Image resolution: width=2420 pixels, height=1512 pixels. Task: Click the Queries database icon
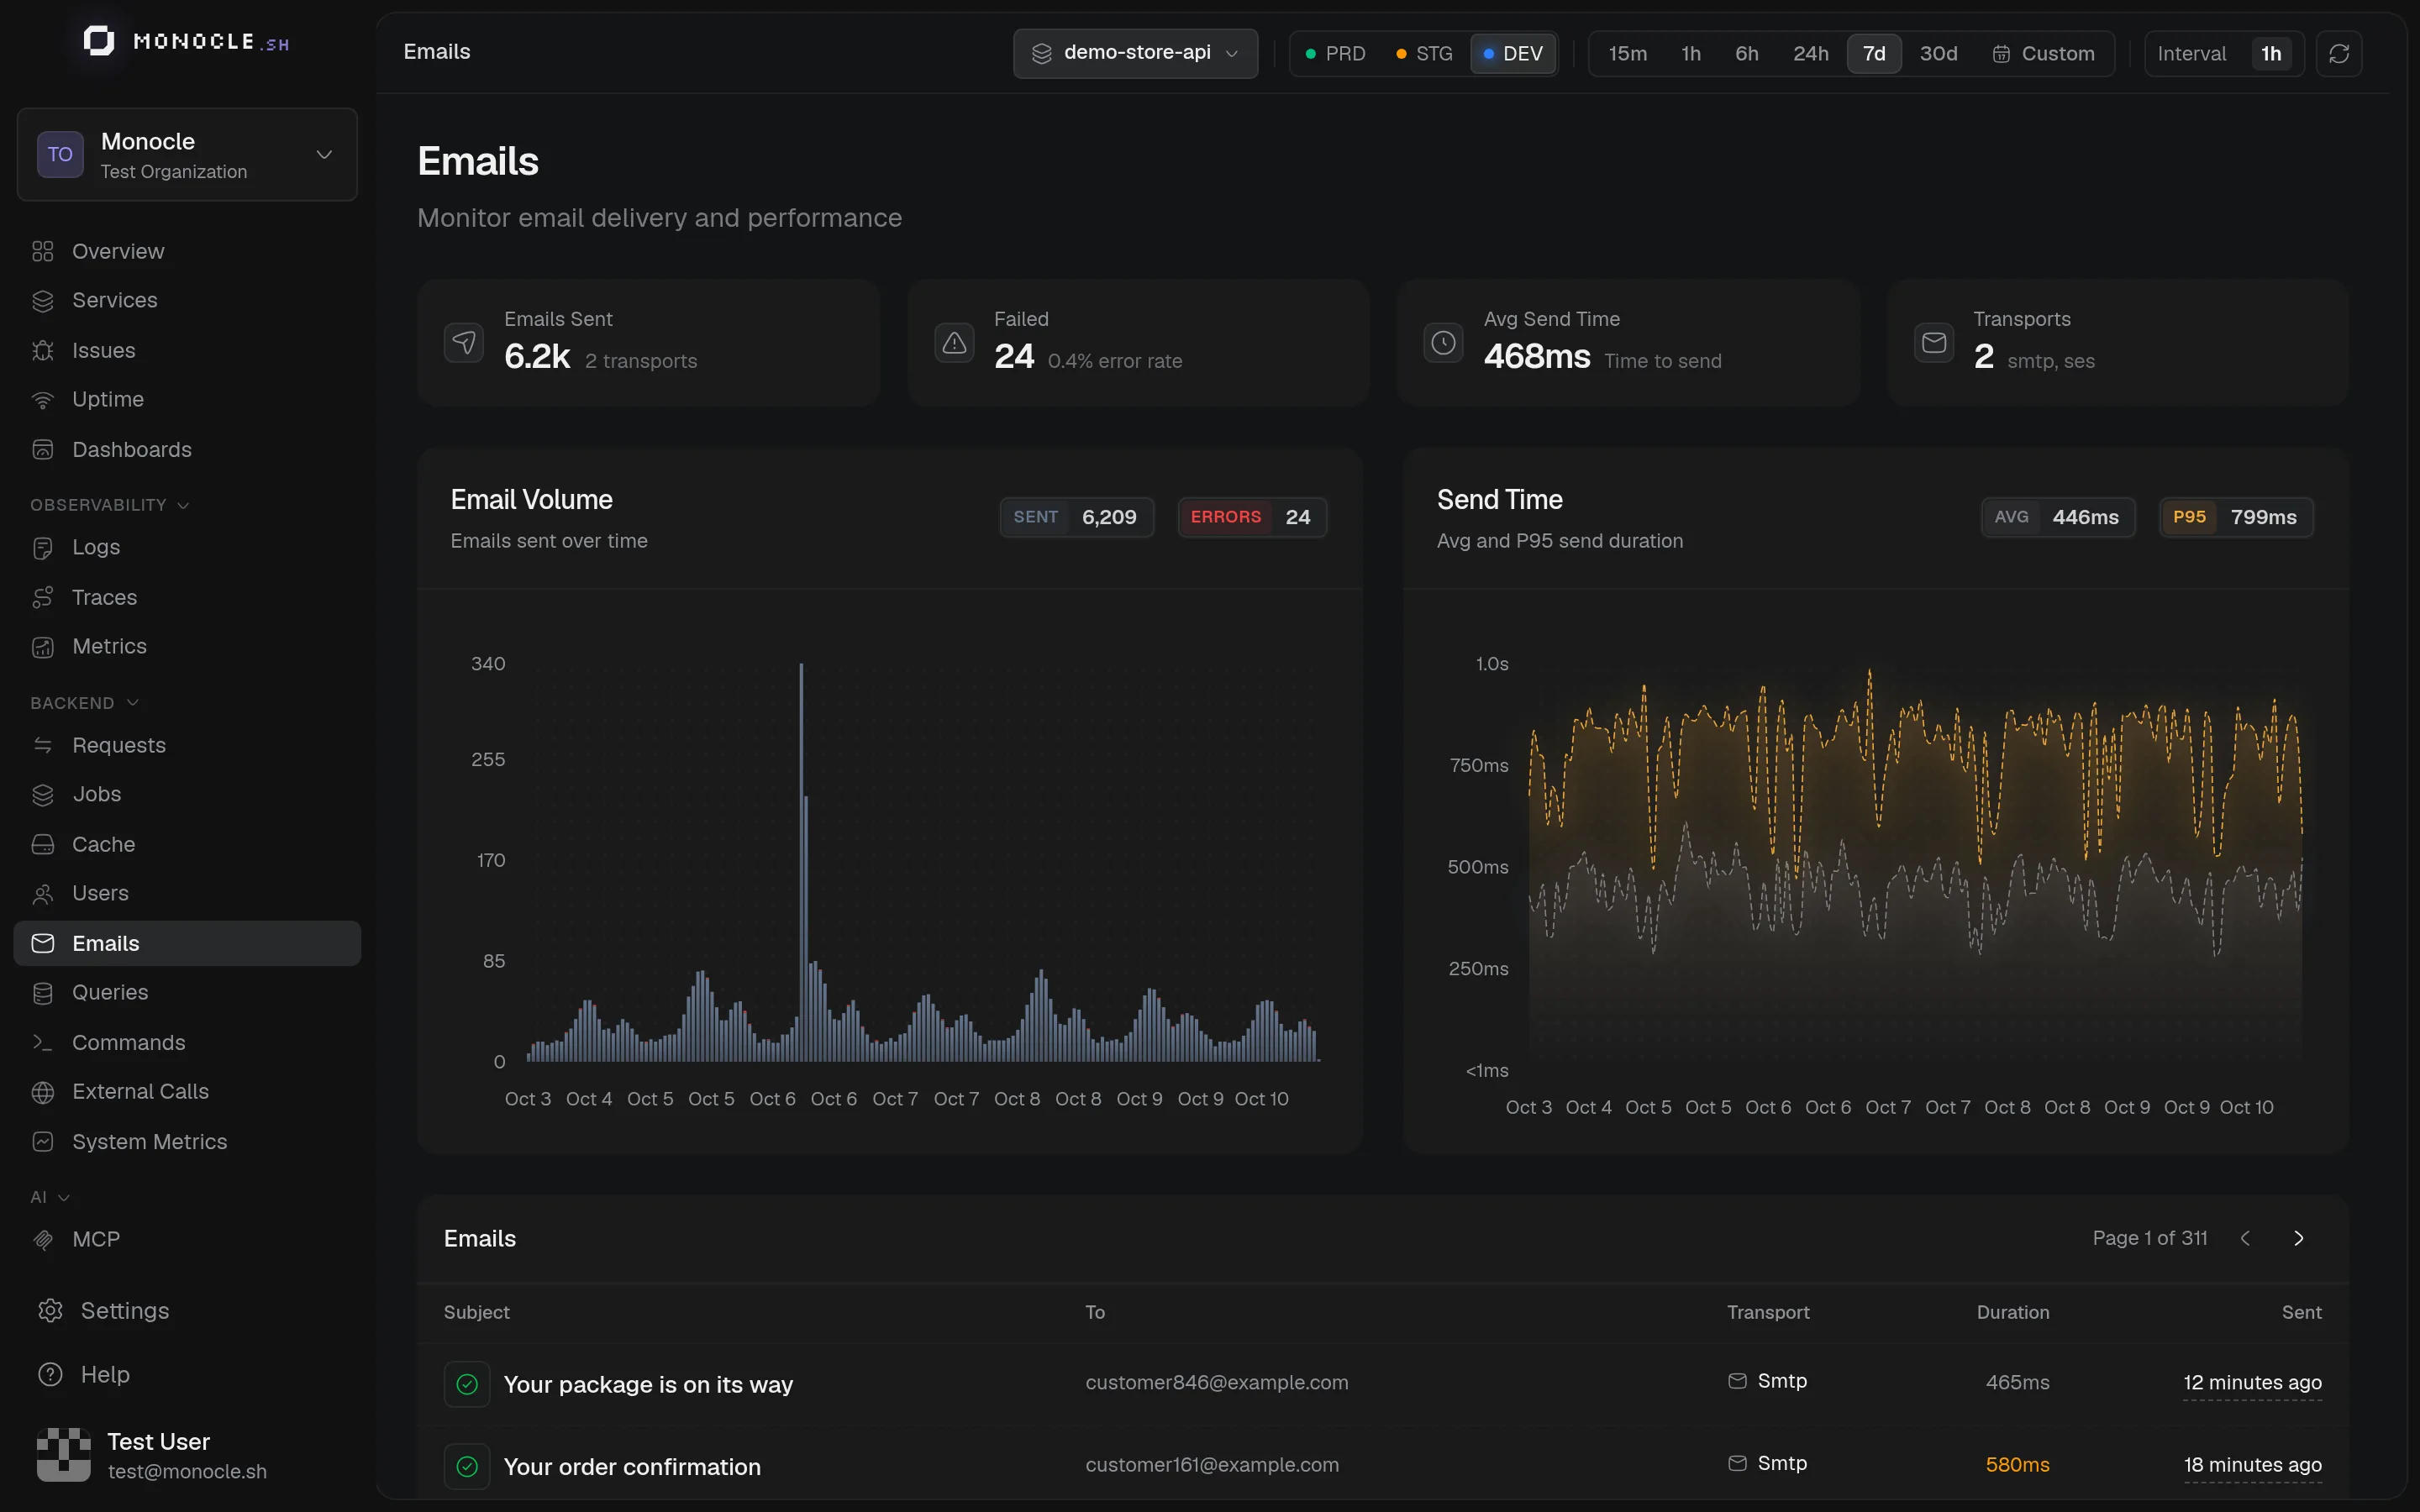click(x=43, y=993)
